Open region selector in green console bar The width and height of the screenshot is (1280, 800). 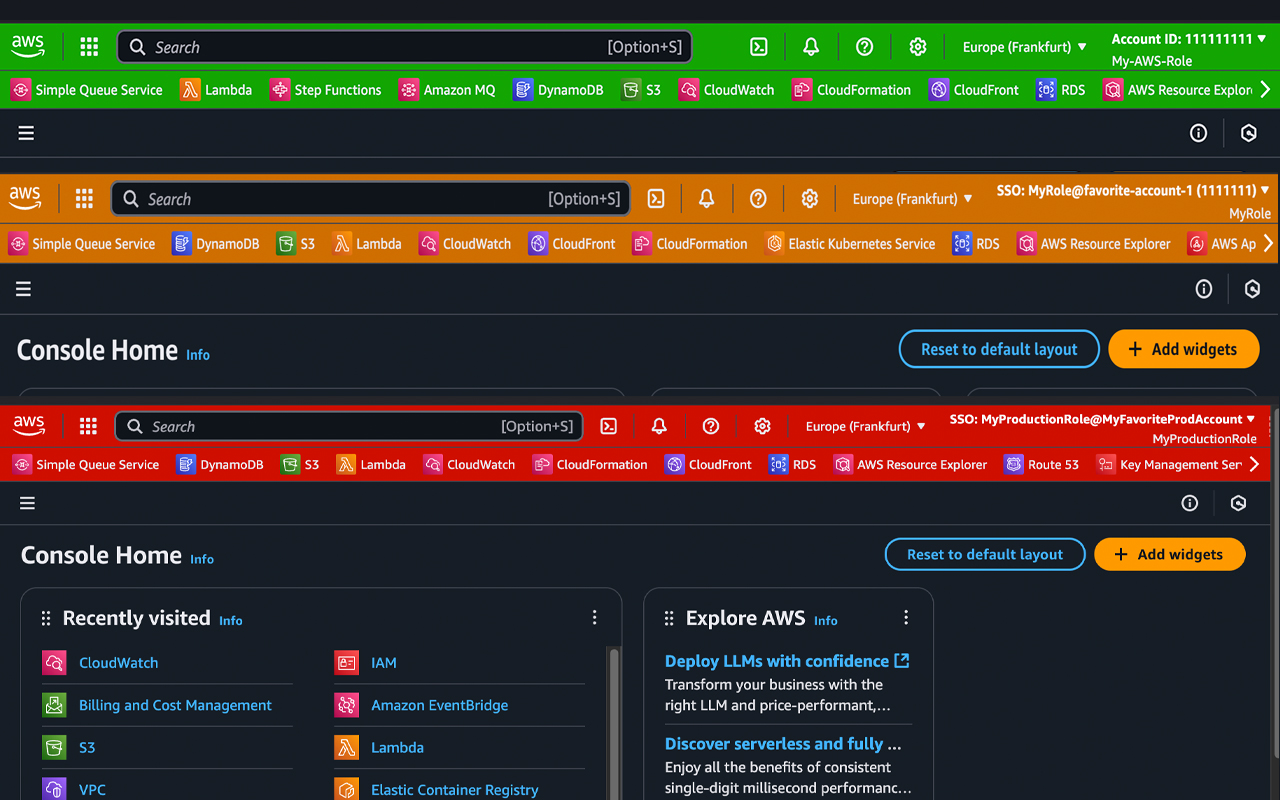coord(1024,47)
